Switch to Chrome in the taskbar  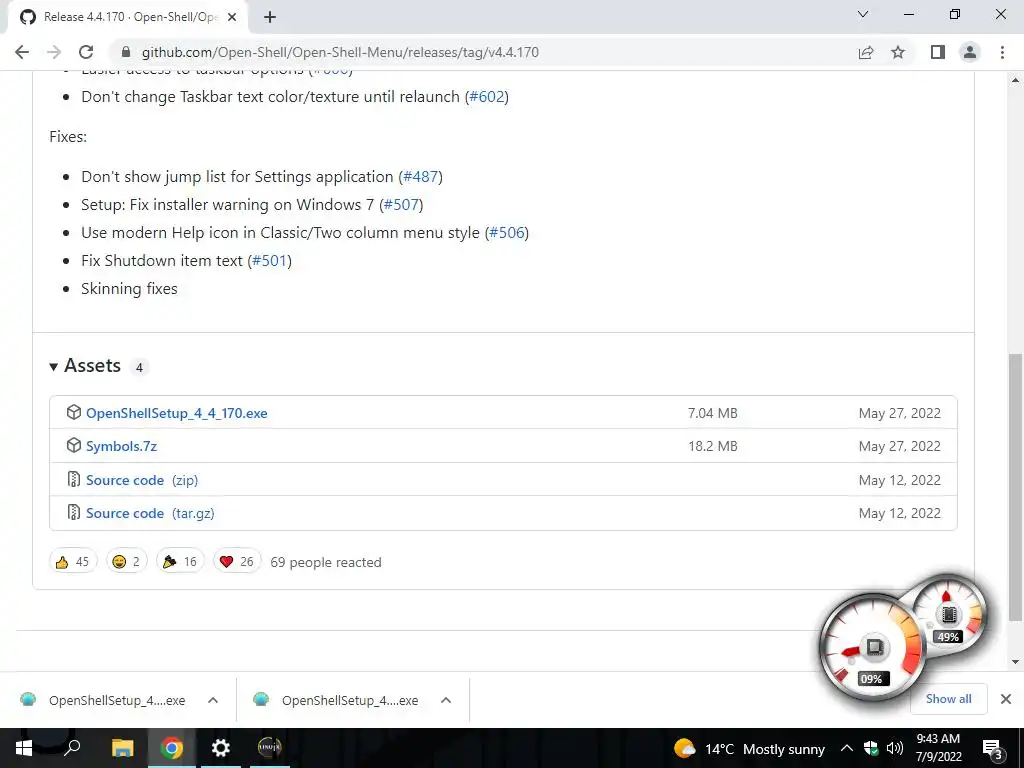[x=172, y=748]
